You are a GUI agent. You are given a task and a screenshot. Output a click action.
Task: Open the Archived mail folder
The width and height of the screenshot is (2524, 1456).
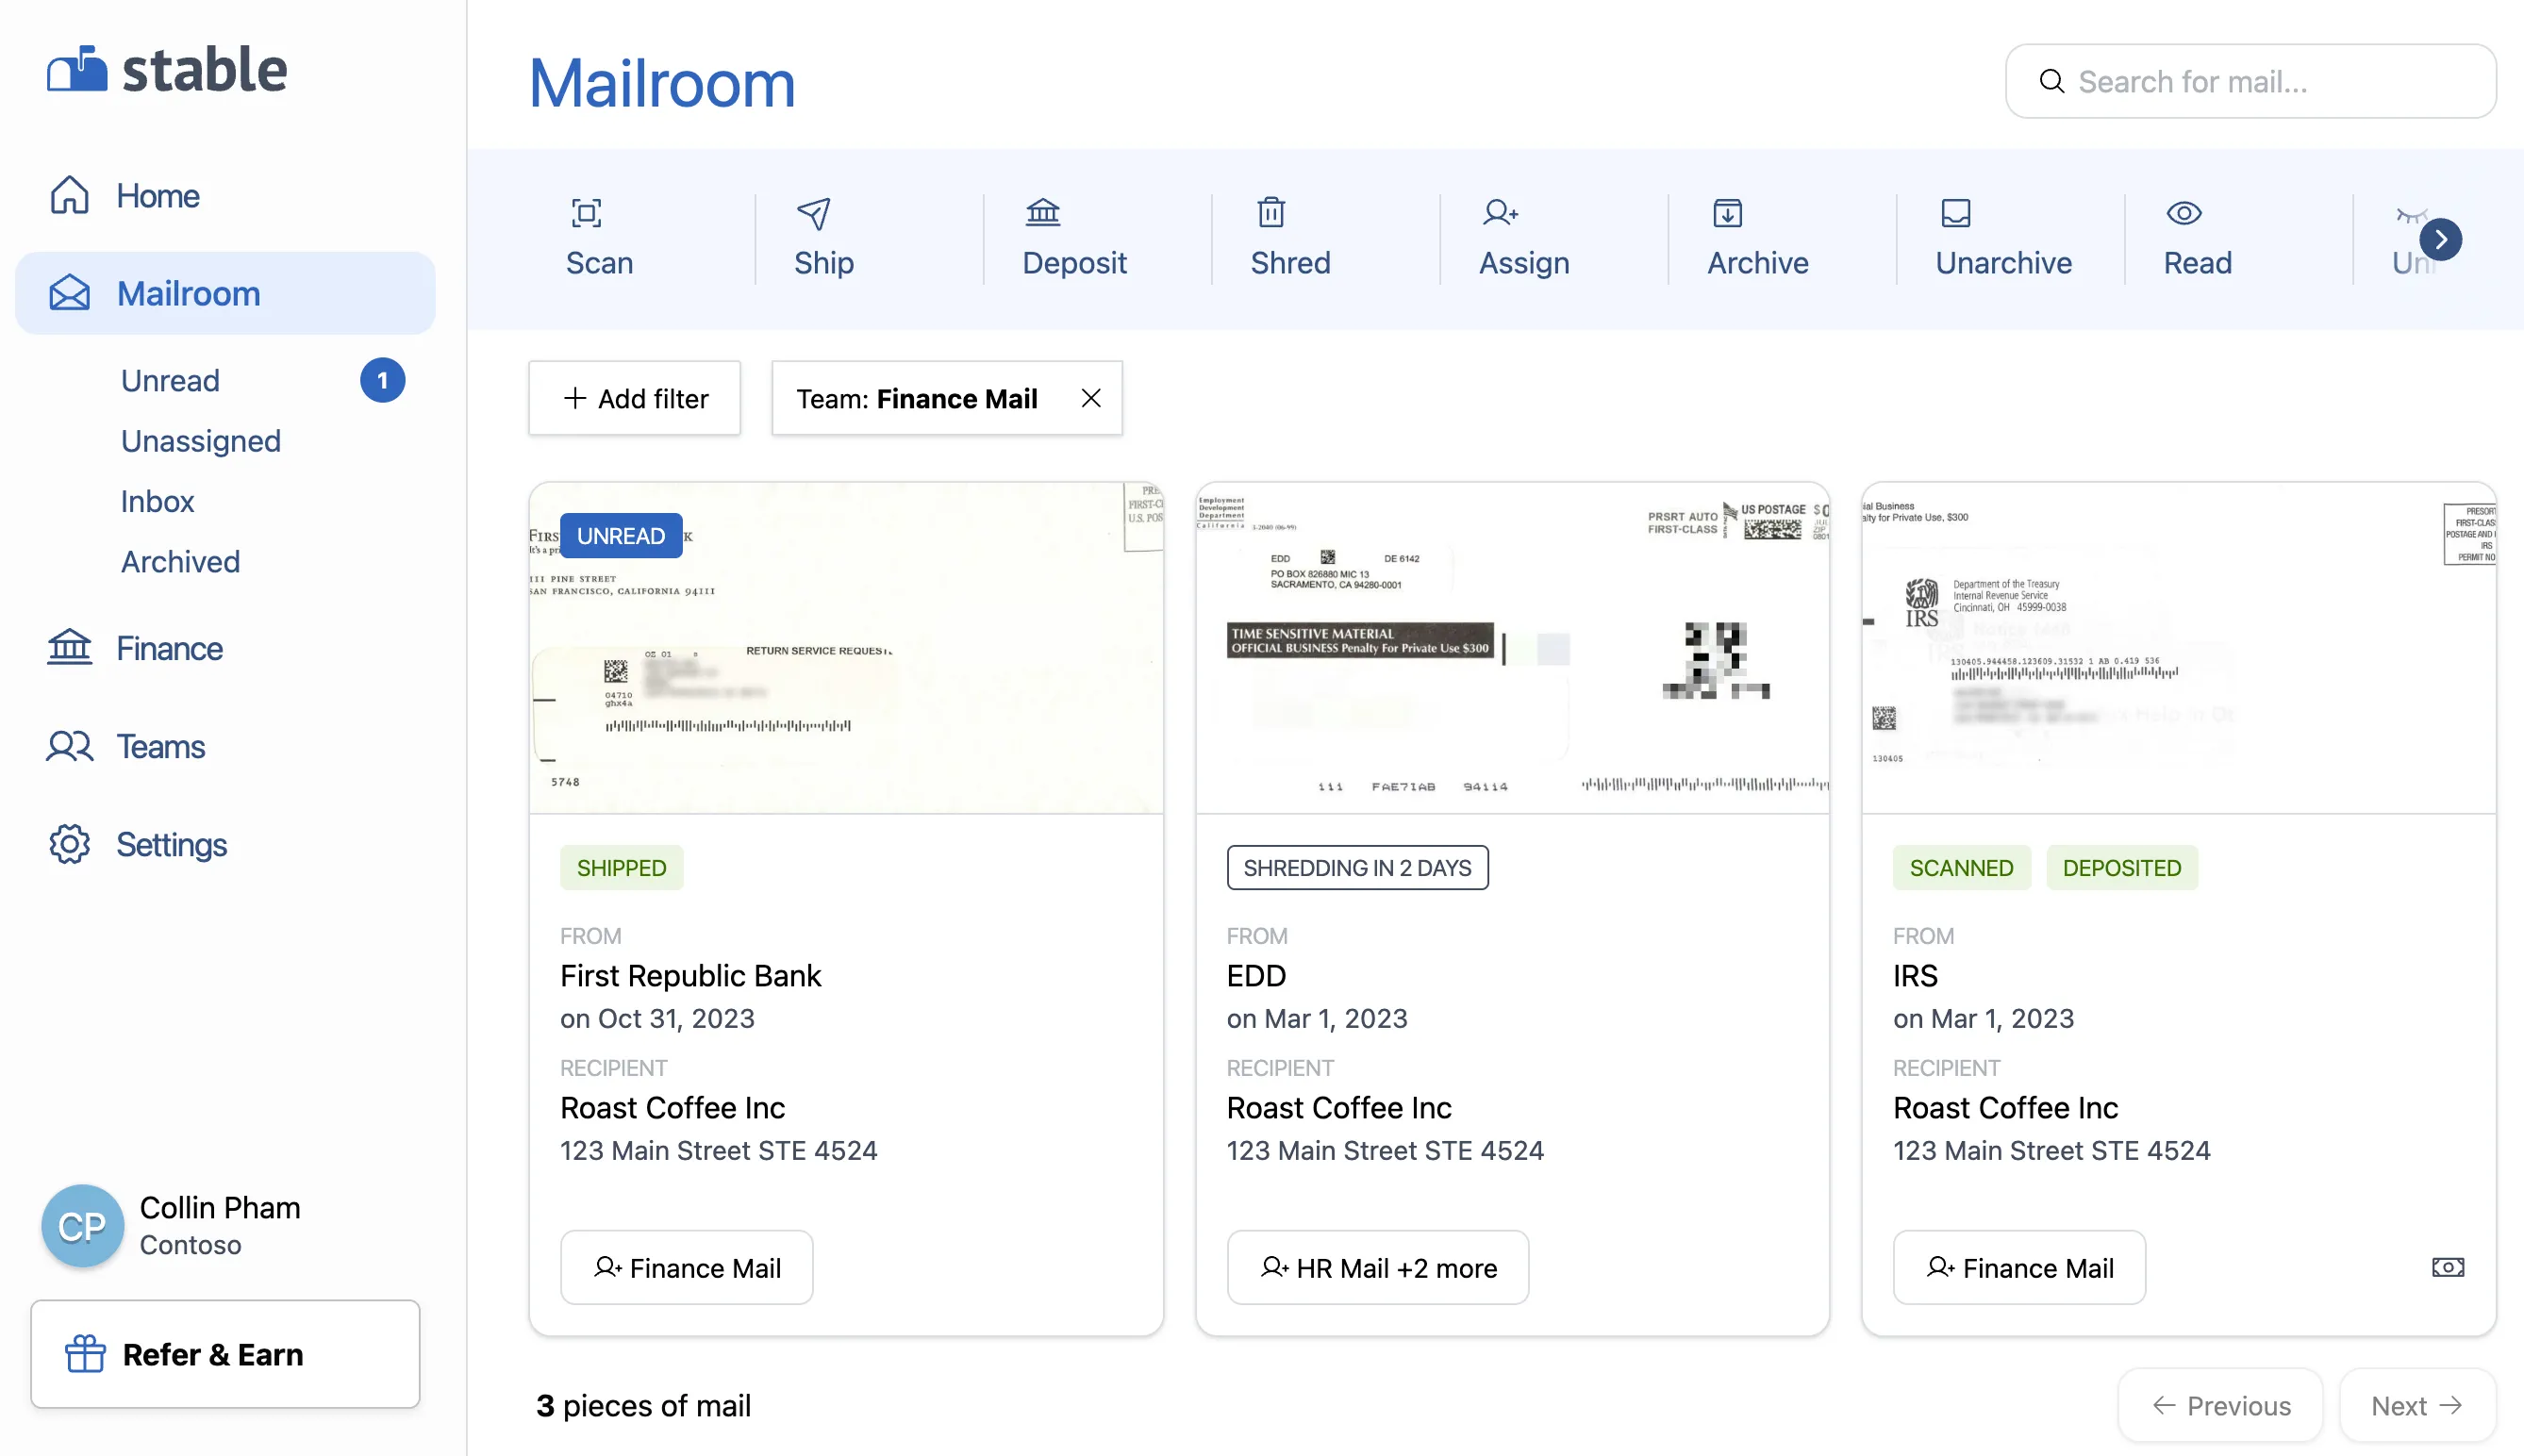click(180, 562)
